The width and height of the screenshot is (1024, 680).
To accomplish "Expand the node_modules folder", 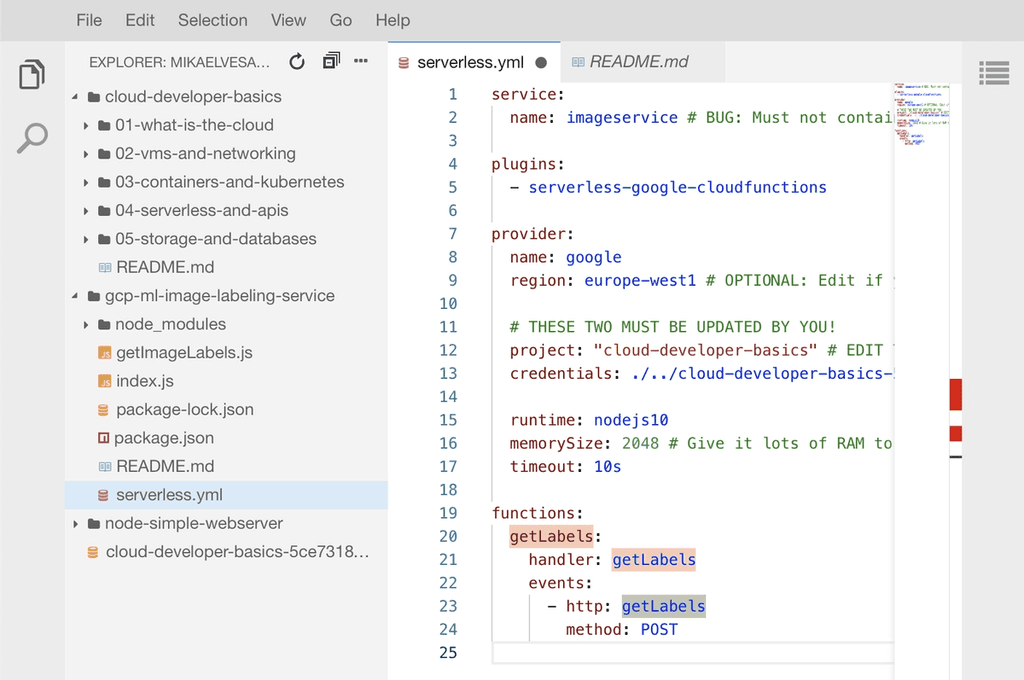I will pos(170,324).
